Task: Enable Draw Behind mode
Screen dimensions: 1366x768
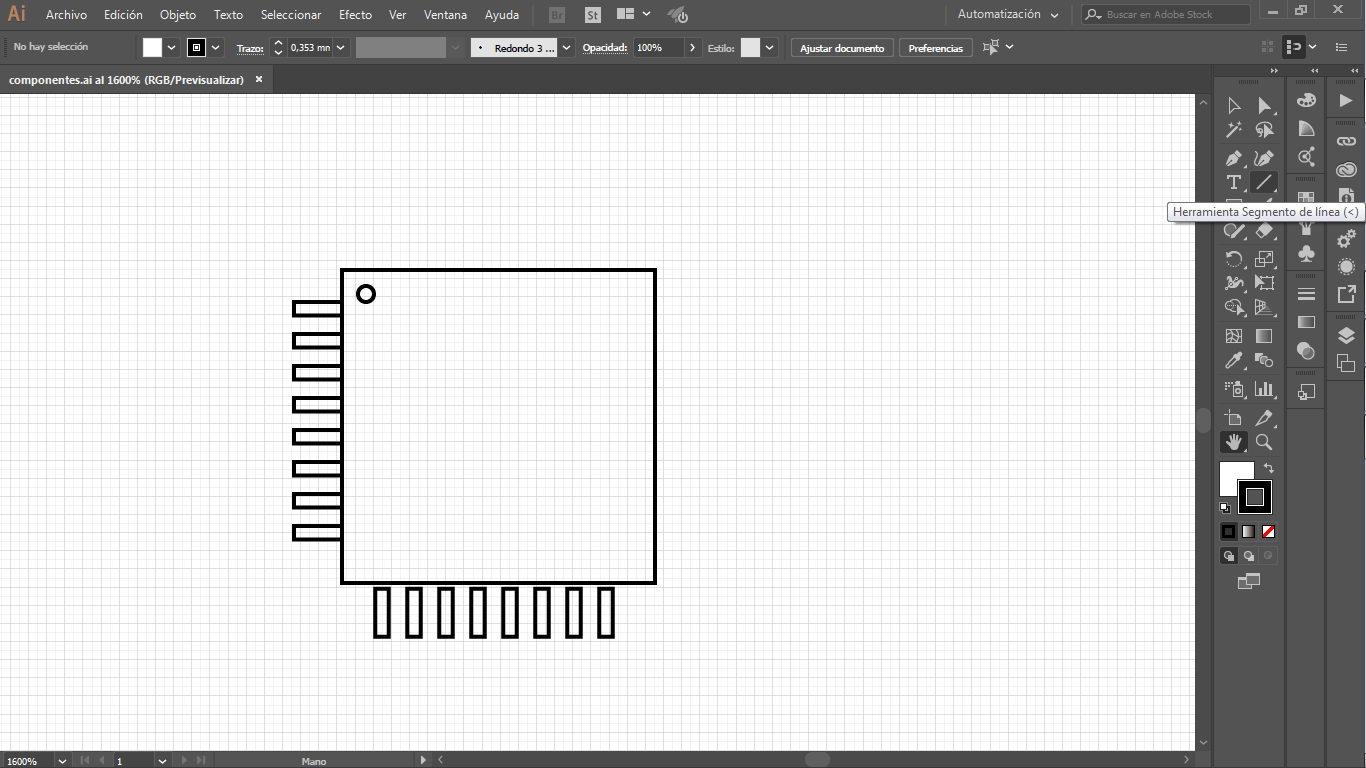Action: coord(1249,556)
